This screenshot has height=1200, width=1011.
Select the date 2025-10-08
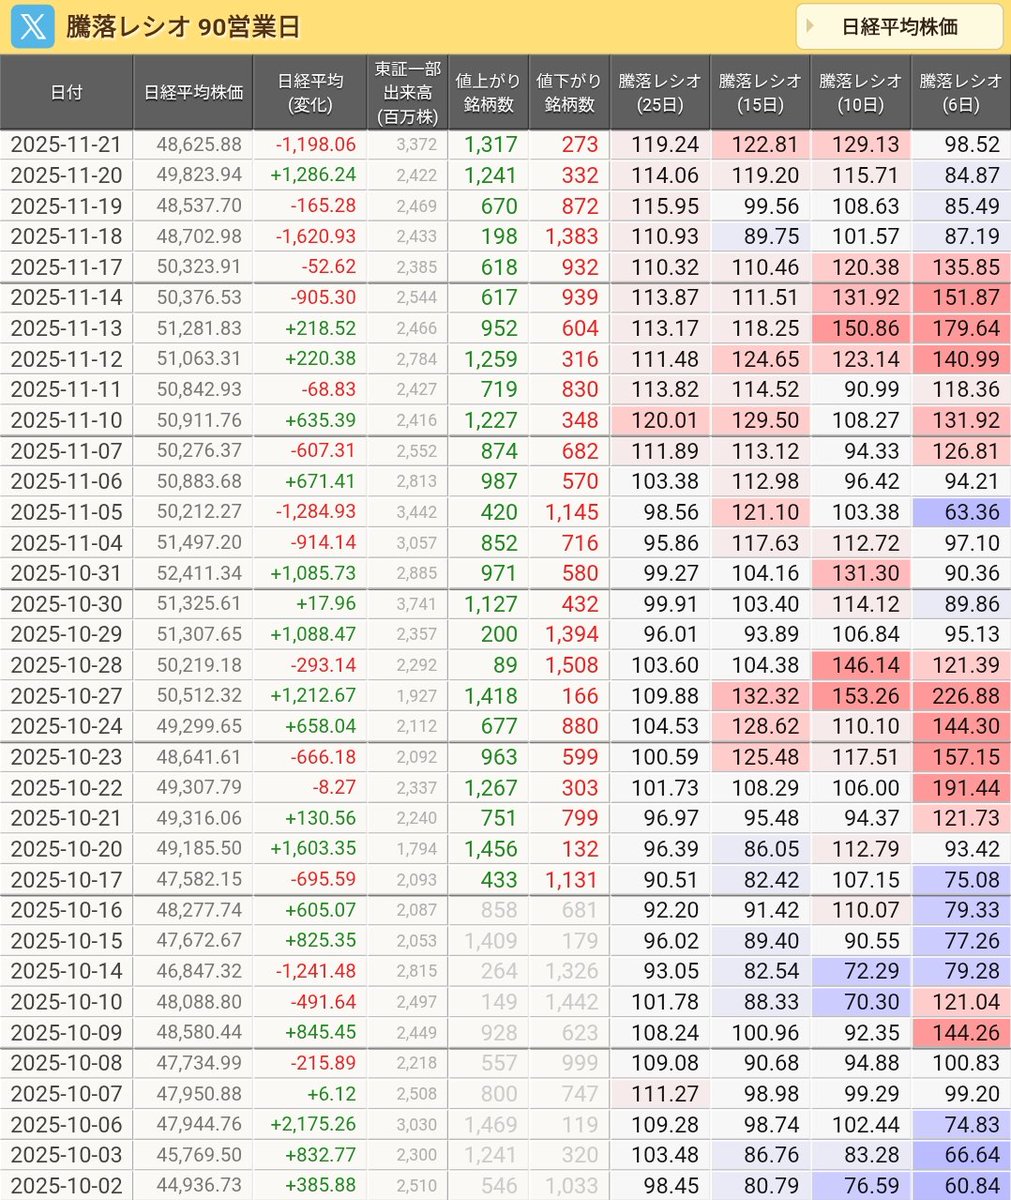[66, 1063]
